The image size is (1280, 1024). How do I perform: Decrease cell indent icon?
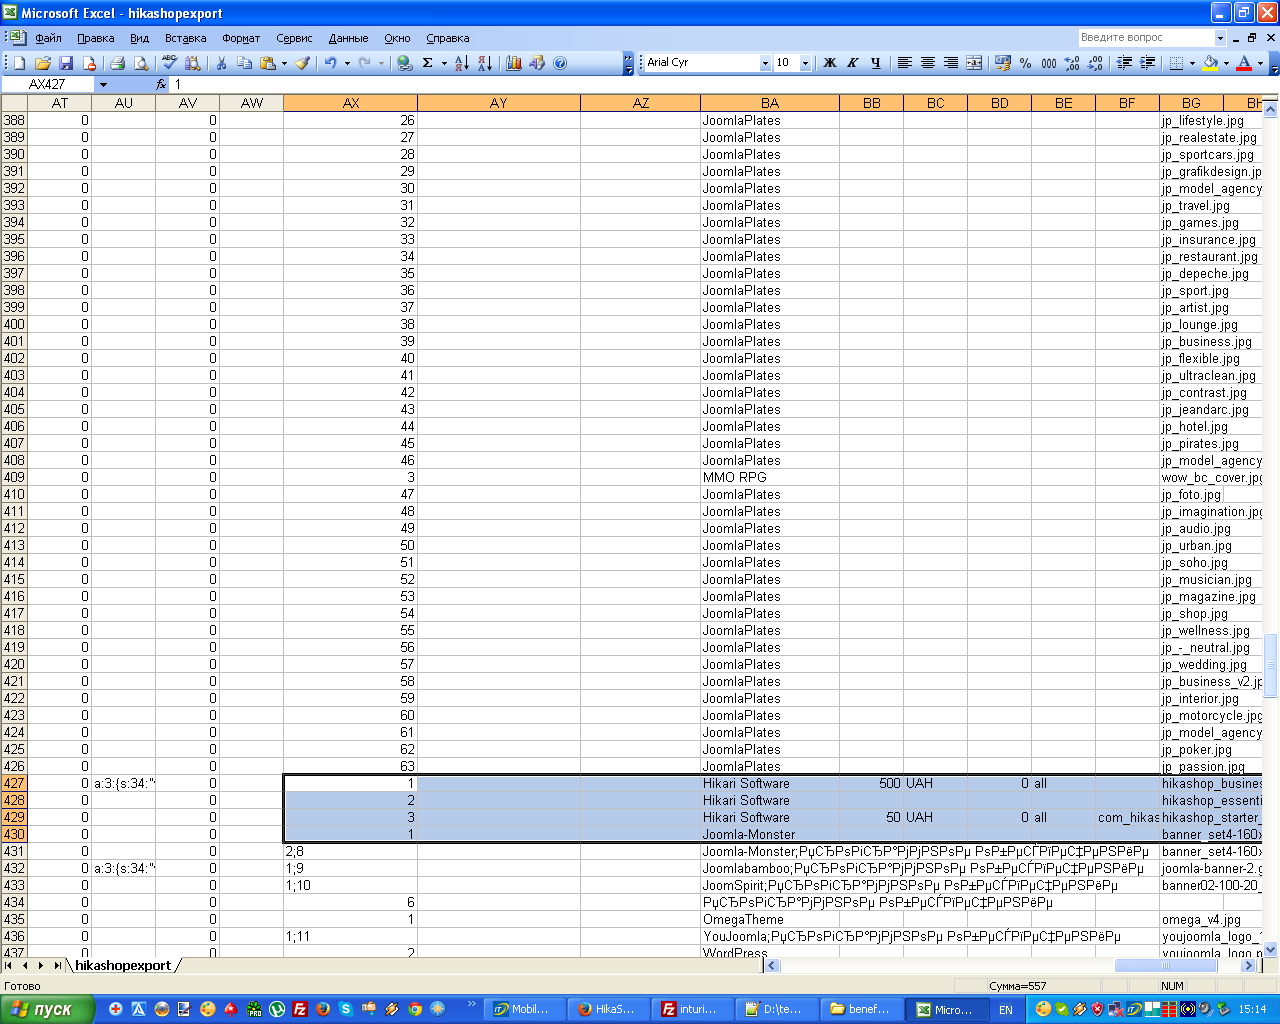click(x=1124, y=63)
